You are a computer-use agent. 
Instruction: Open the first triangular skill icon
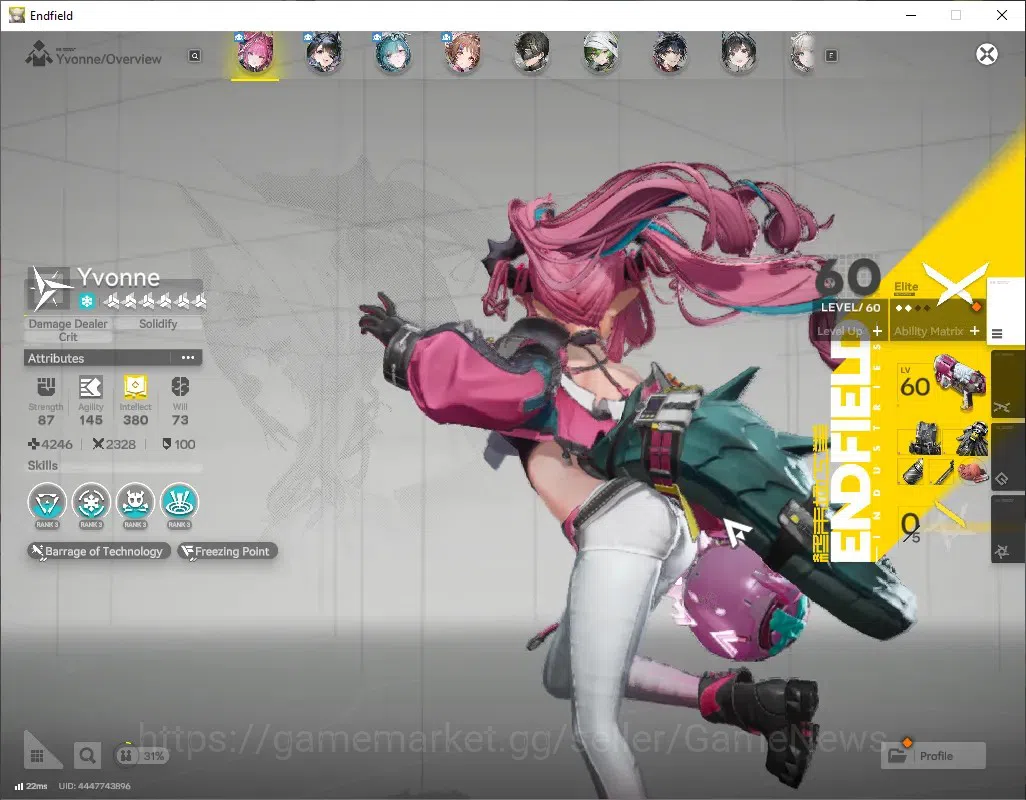click(46, 502)
